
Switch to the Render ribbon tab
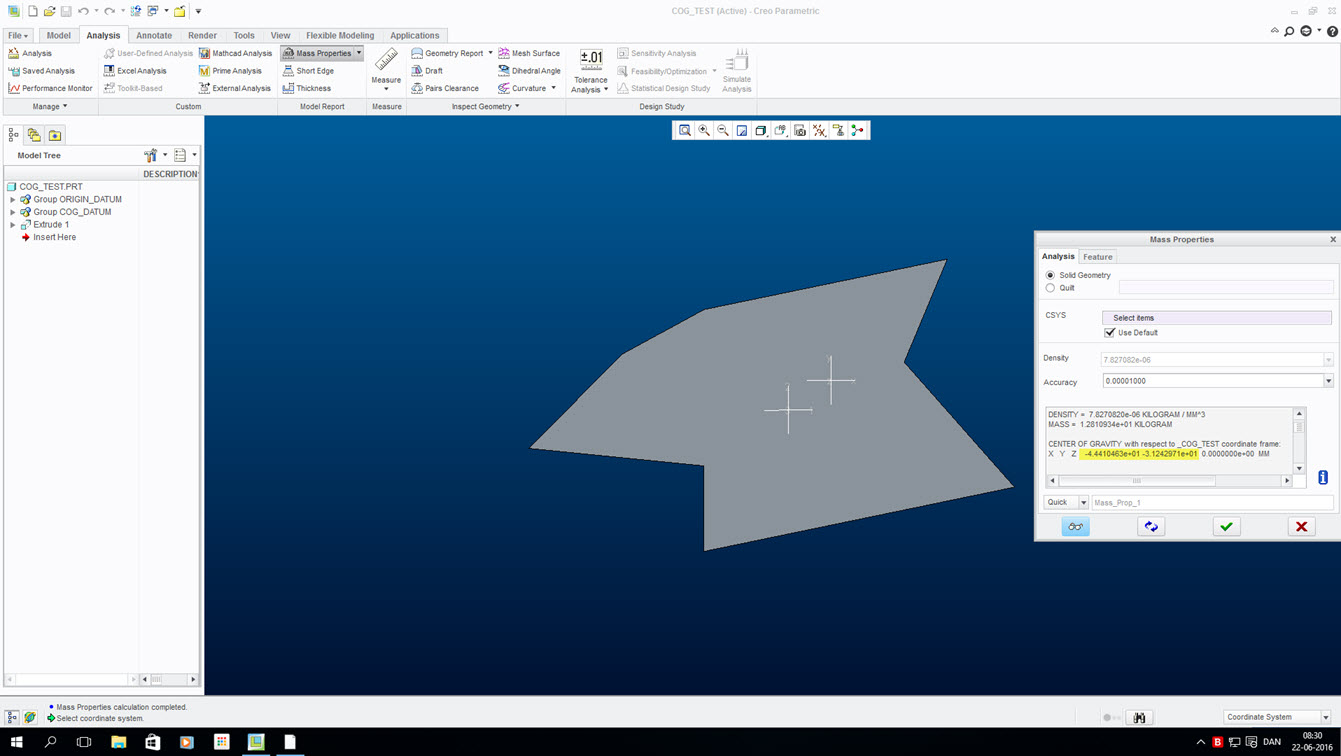202,35
